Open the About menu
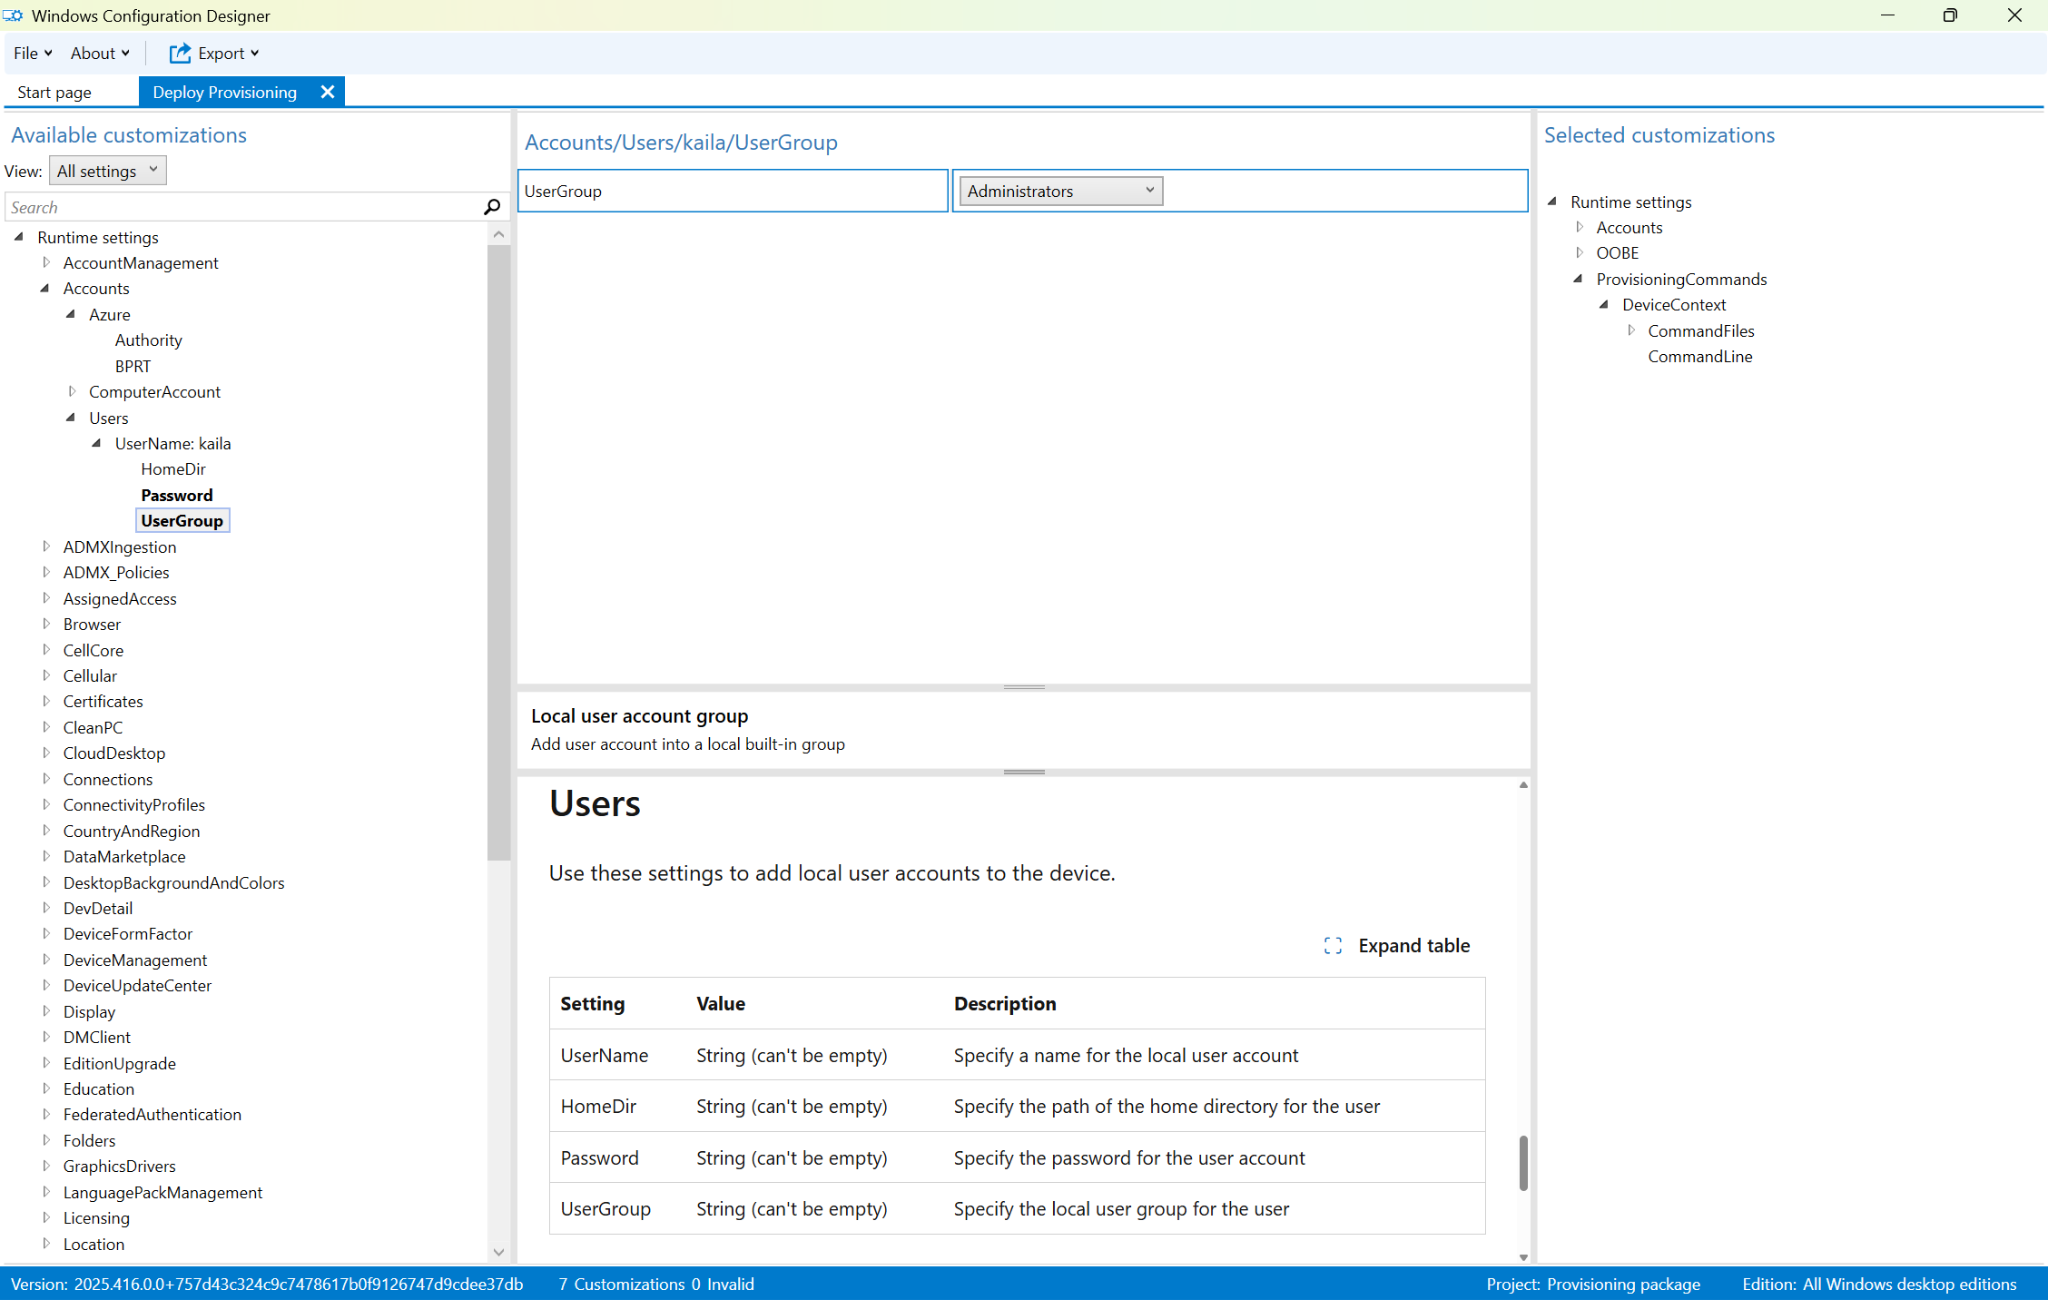 point(100,53)
